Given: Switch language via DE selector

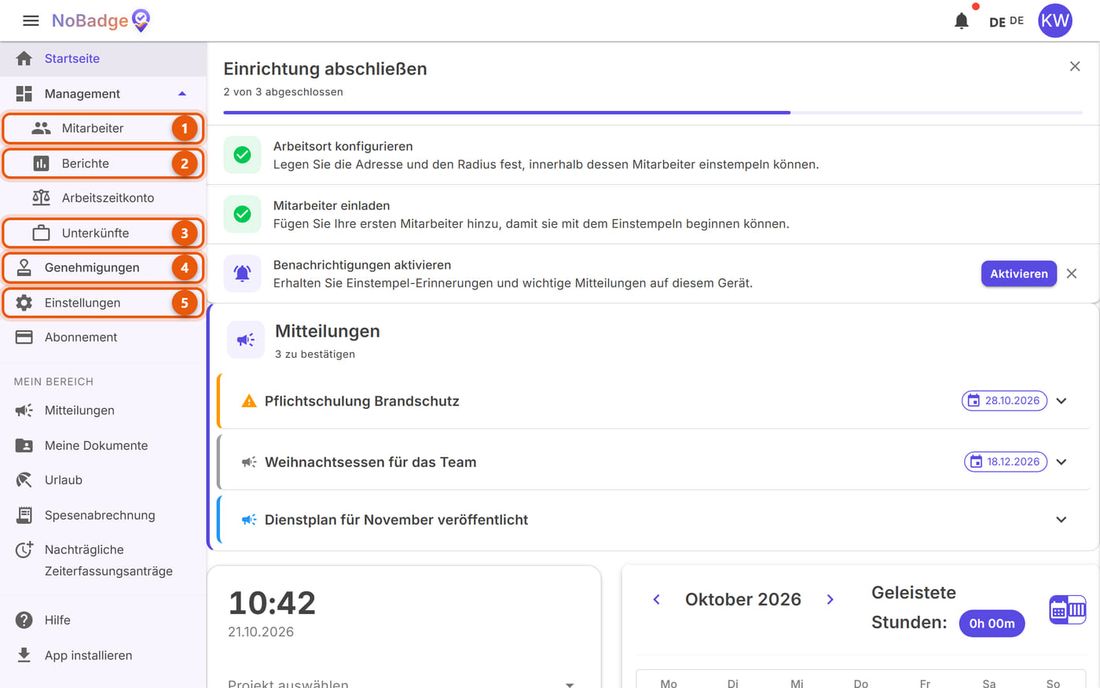Looking at the screenshot, I should [1006, 21].
